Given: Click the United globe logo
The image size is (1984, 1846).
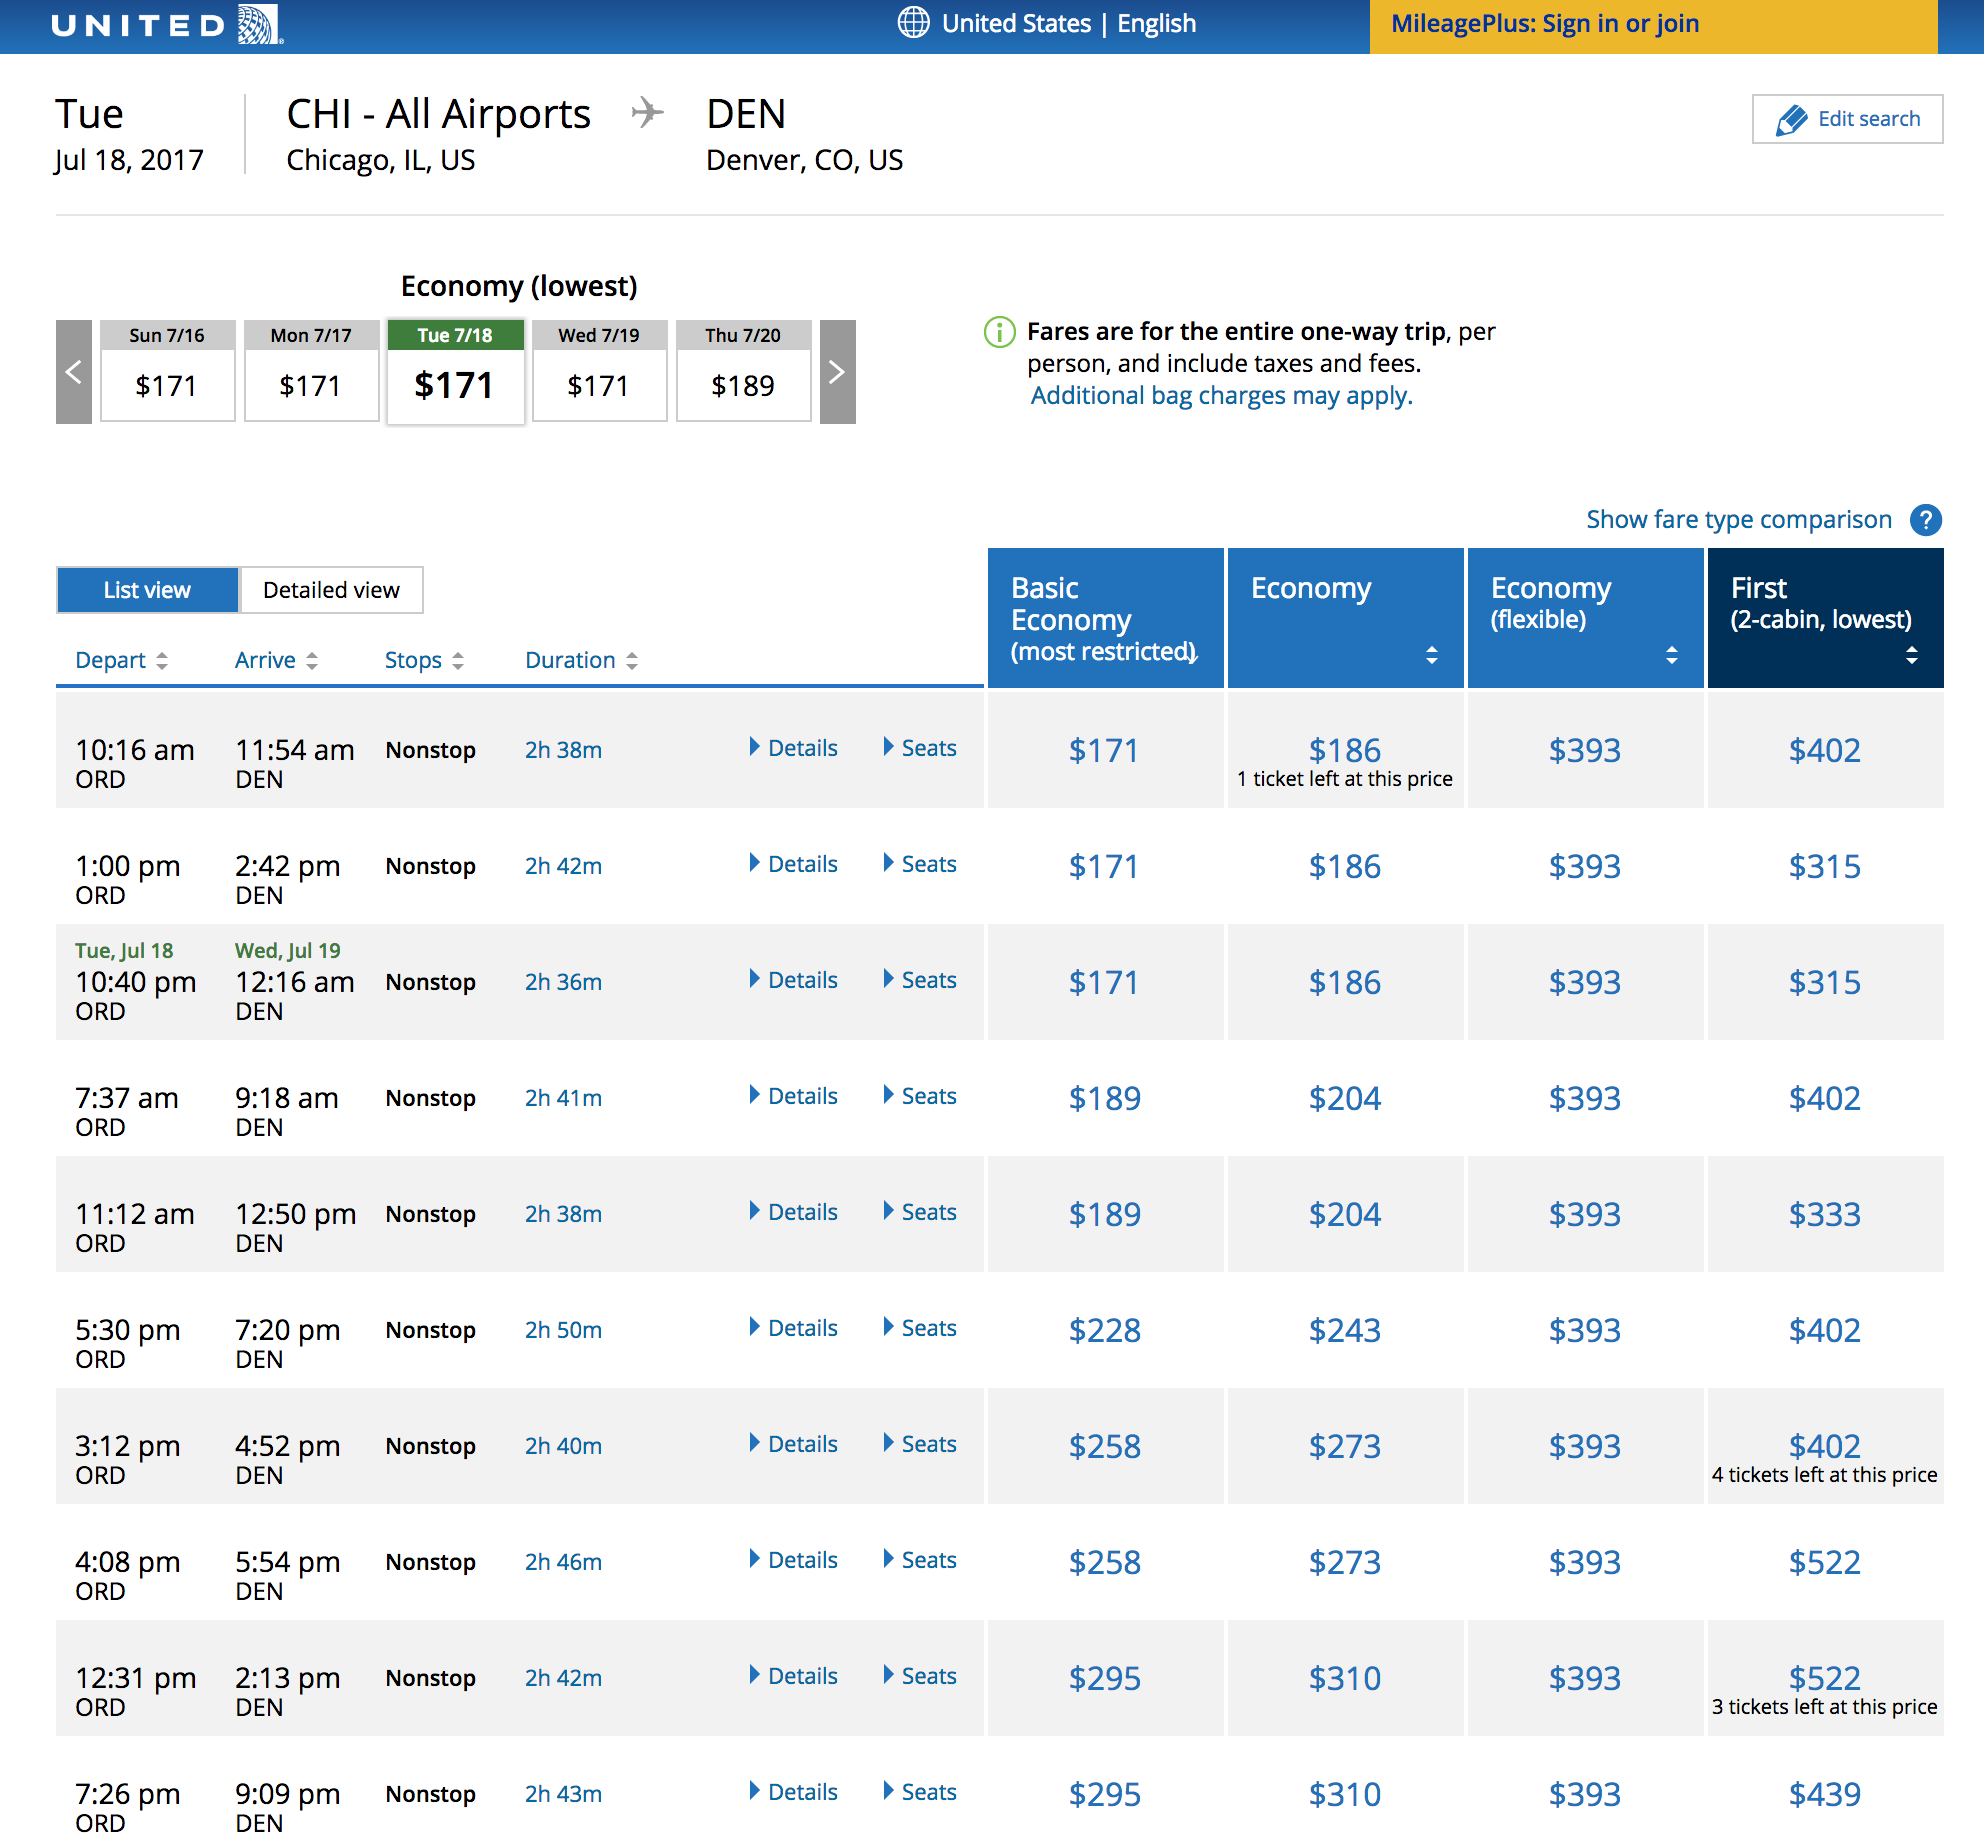Looking at the screenshot, I should point(259,24).
